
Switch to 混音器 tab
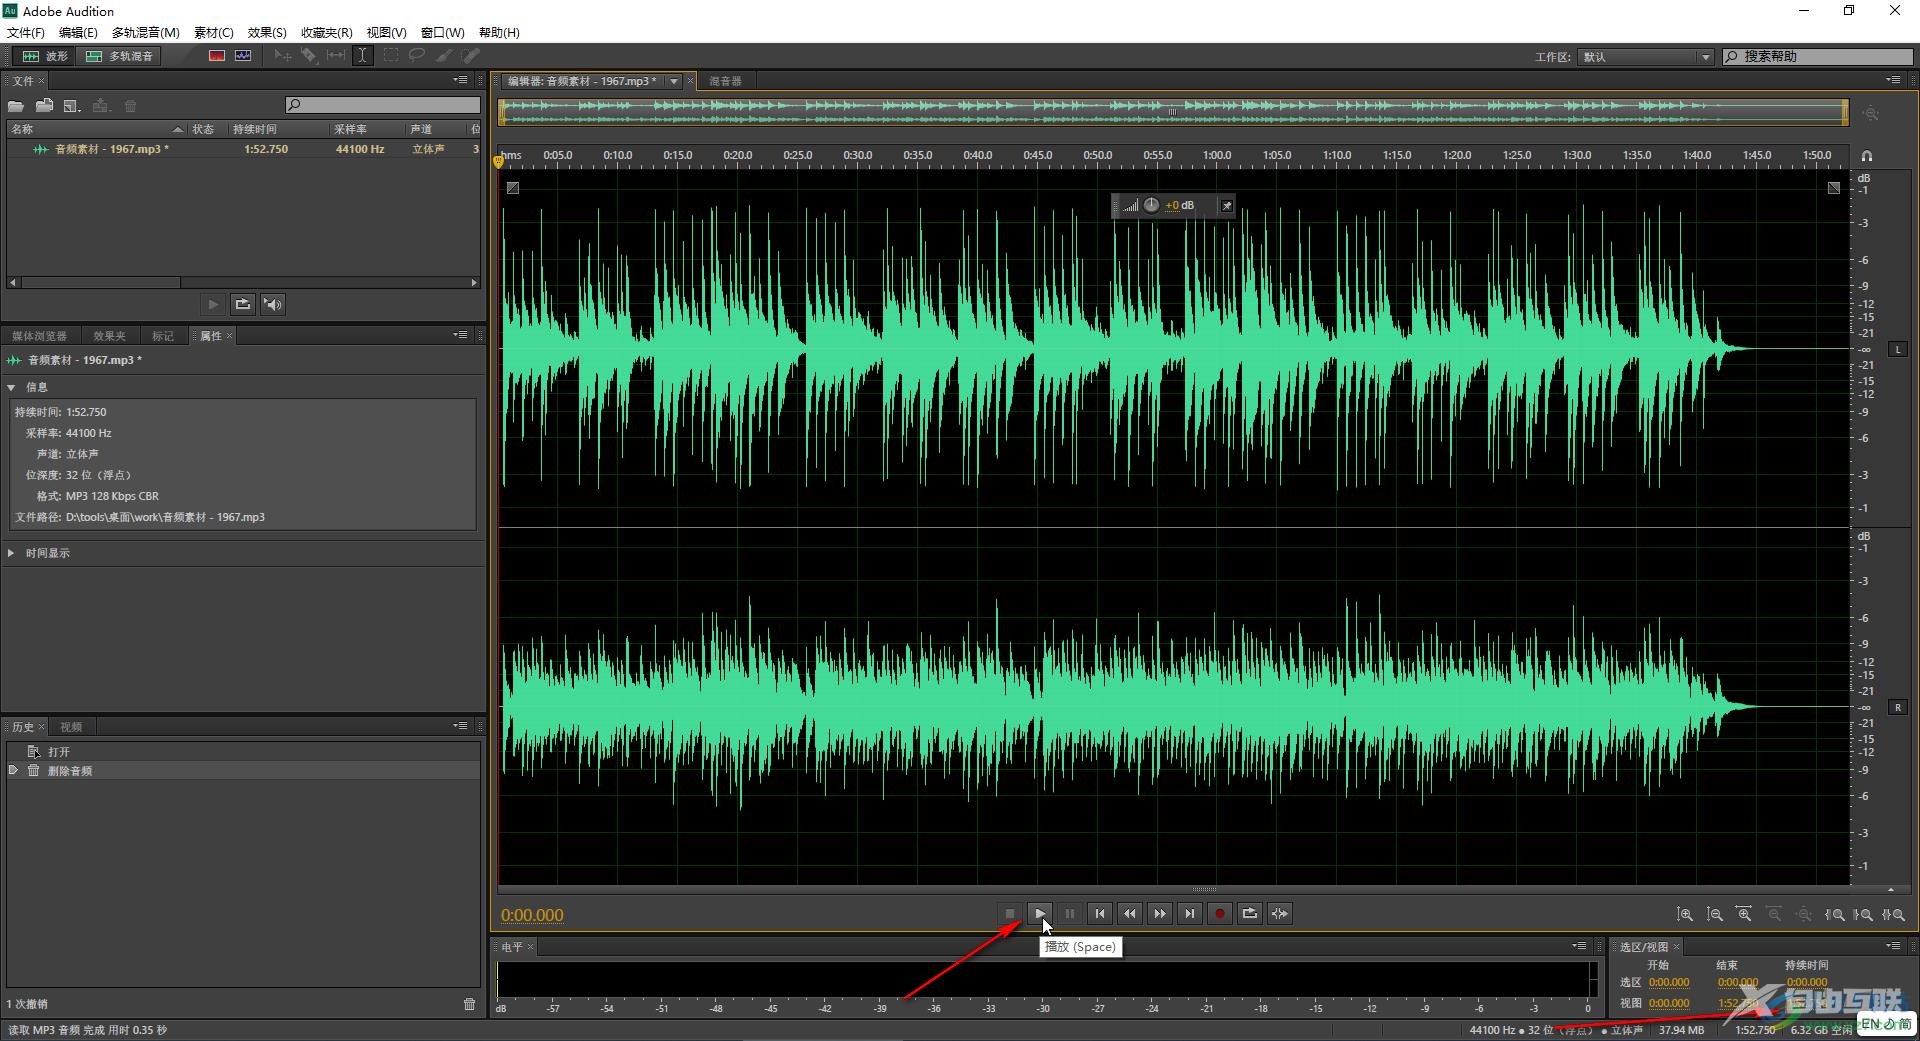725,81
